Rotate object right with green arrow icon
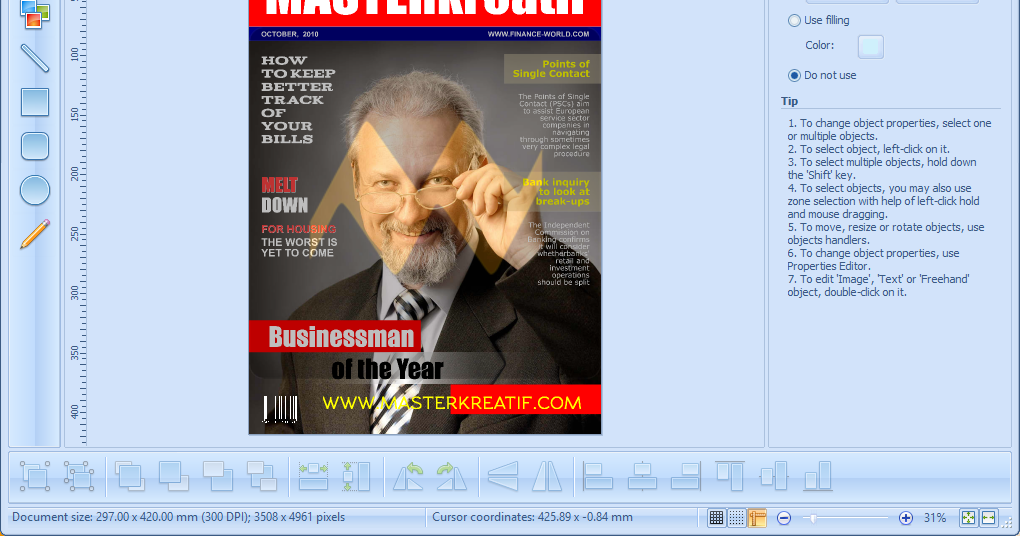1020x536 pixels. [x=452, y=476]
